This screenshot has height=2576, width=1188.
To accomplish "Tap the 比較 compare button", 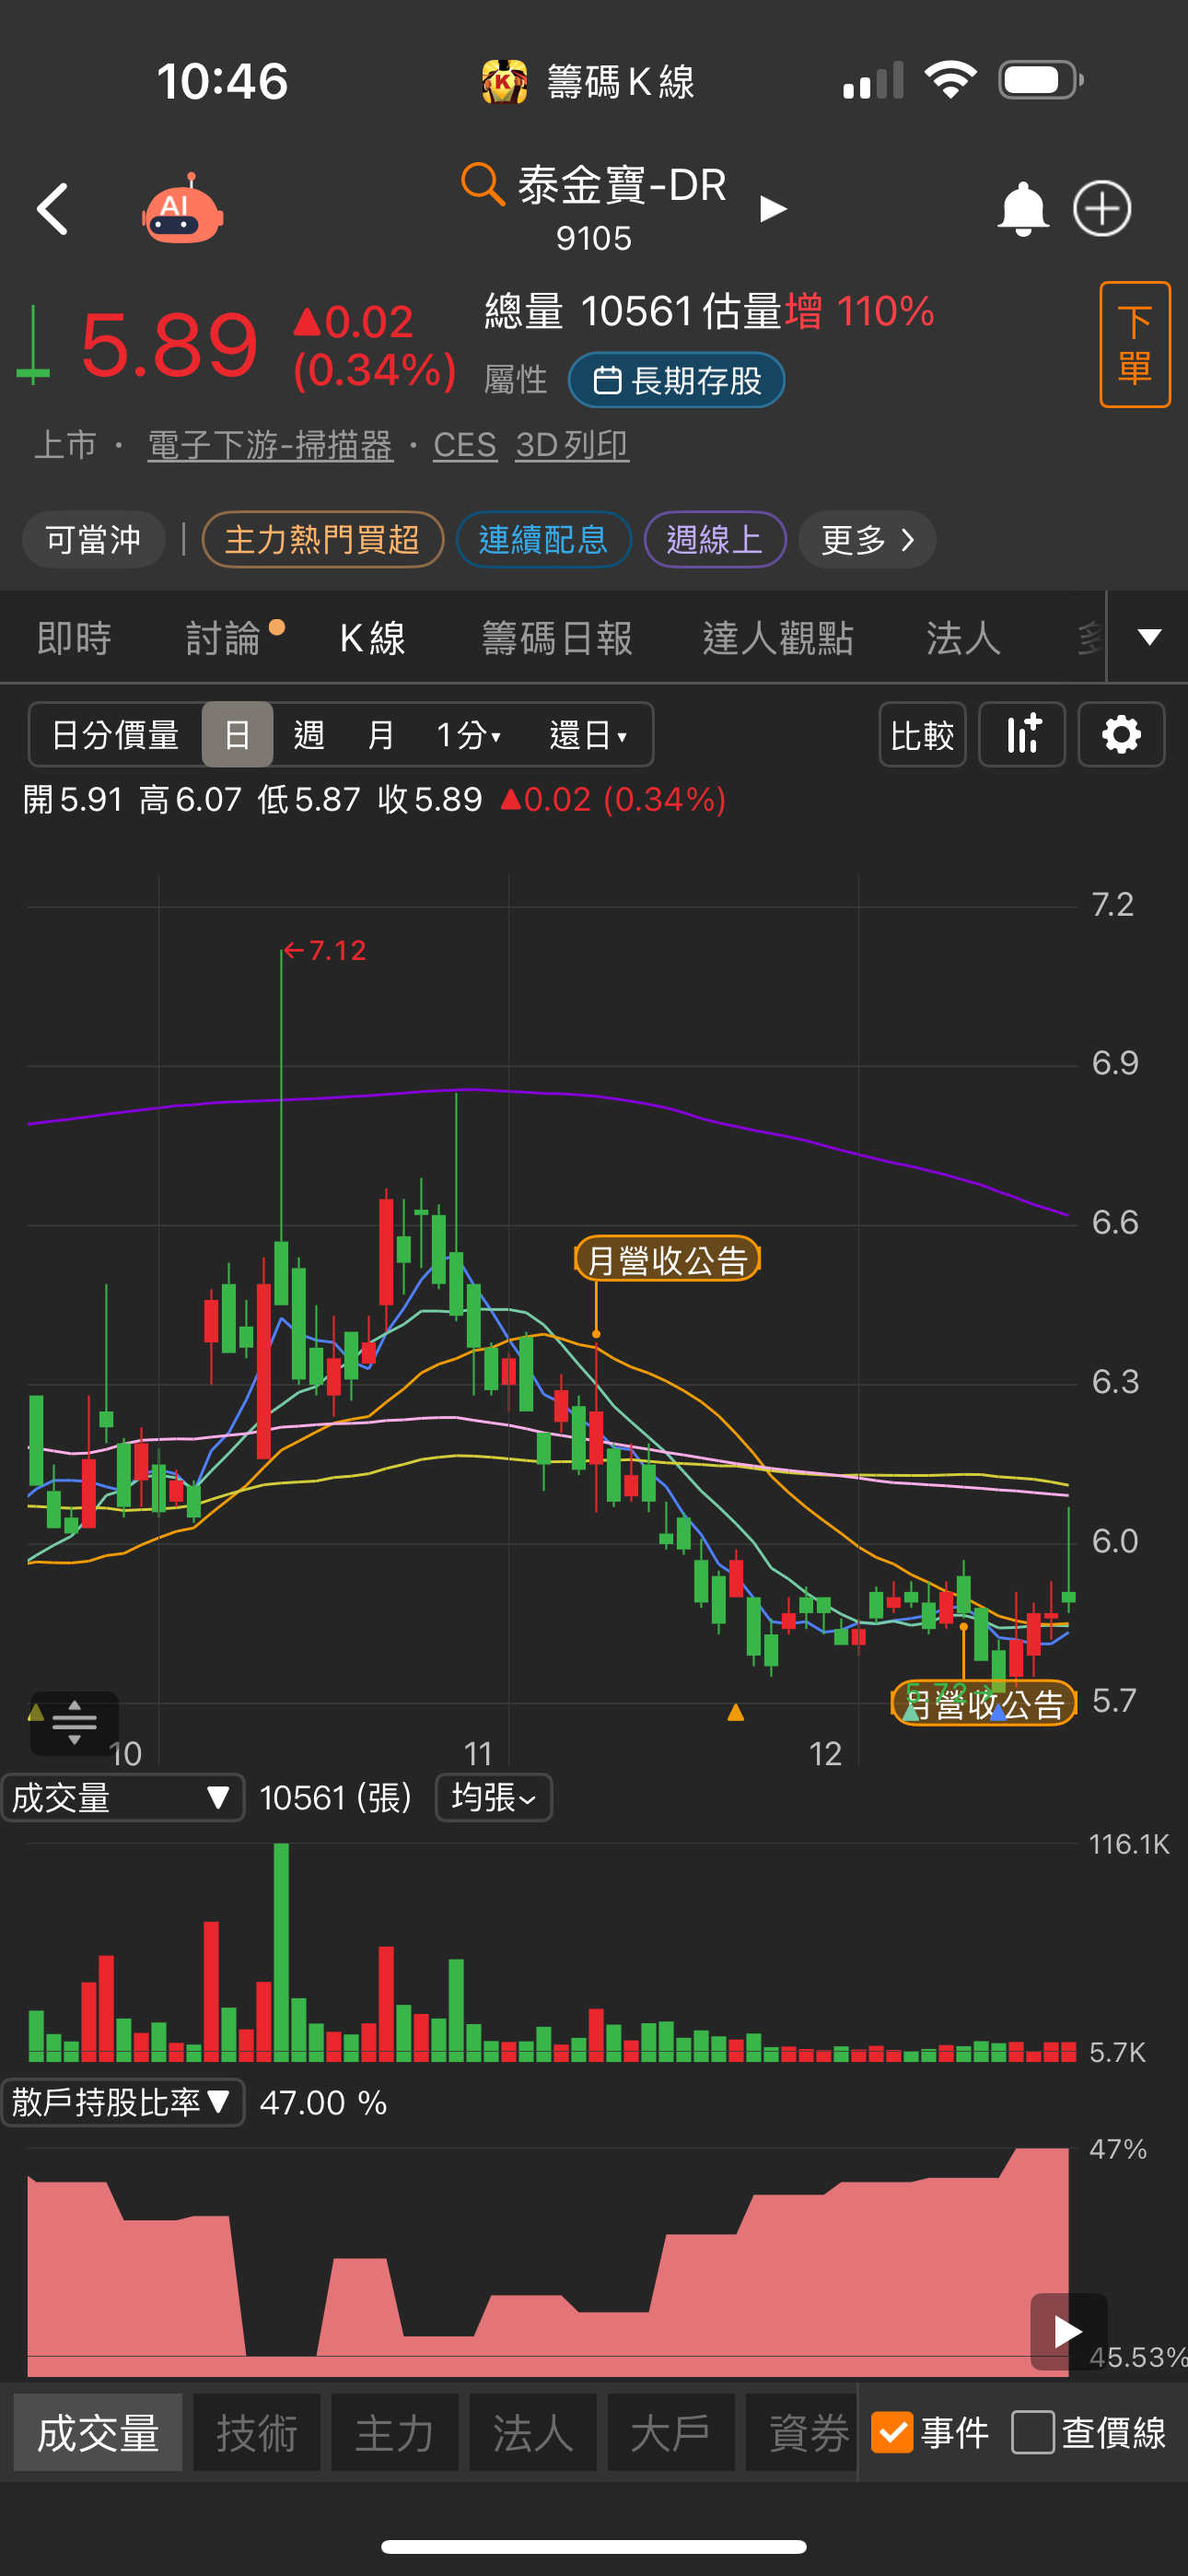I will click(922, 735).
